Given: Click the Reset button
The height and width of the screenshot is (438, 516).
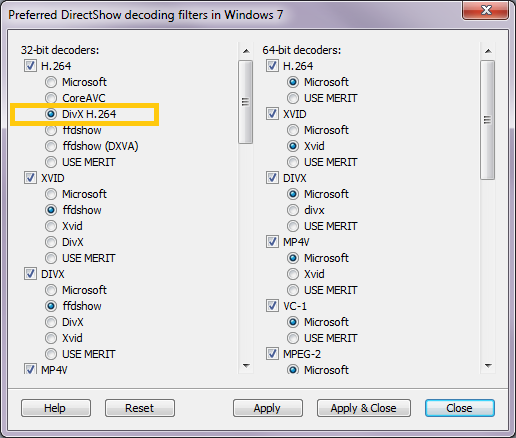Looking at the screenshot, I should pyautogui.click(x=140, y=408).
